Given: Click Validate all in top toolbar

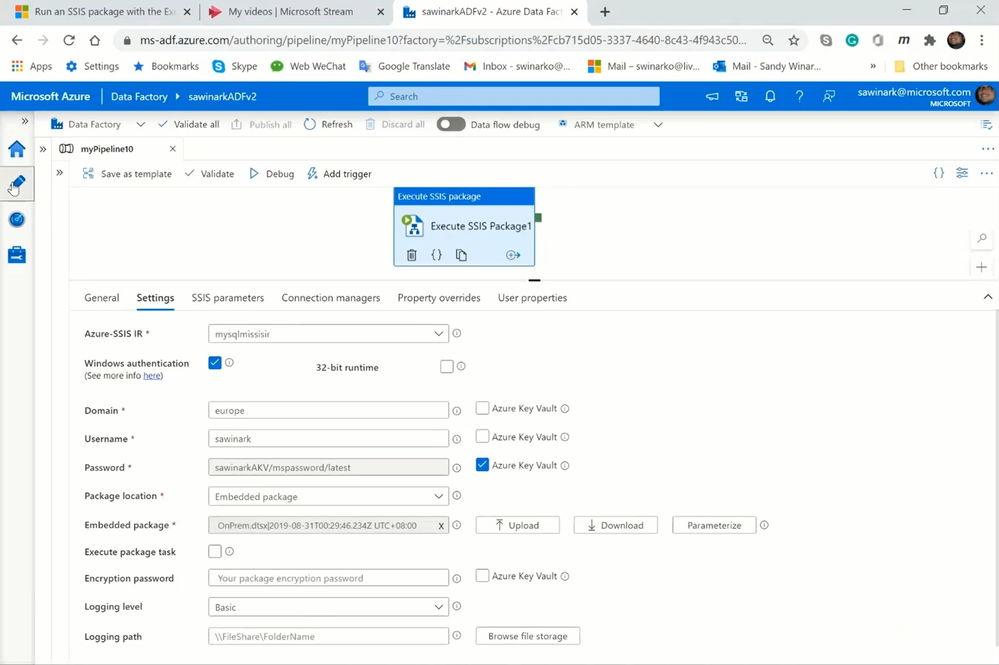Looking at the screenshot, I should tap(189, 124).
